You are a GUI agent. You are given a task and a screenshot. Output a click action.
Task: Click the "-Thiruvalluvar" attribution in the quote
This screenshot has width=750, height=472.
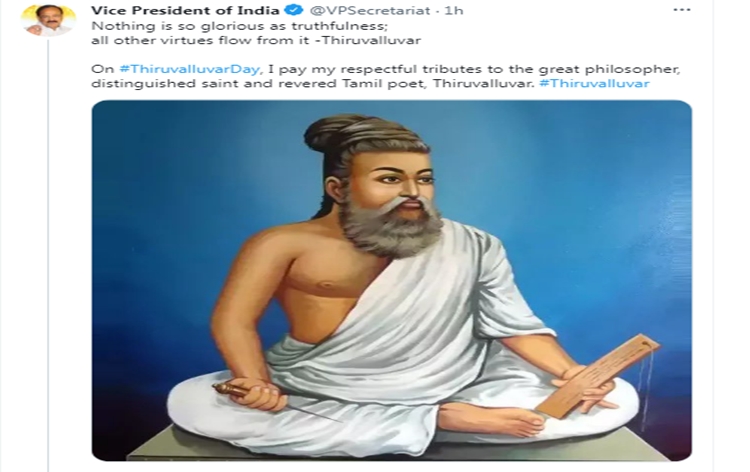(368, 40)
